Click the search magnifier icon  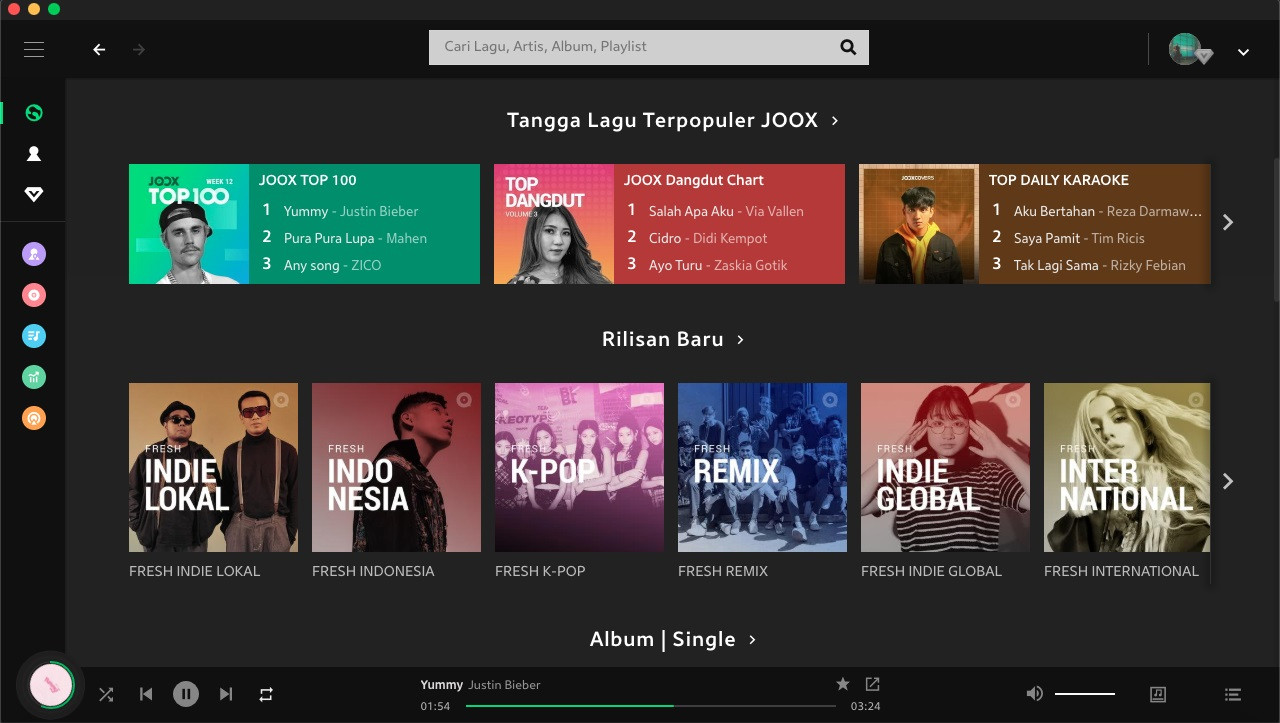point(848,47)
